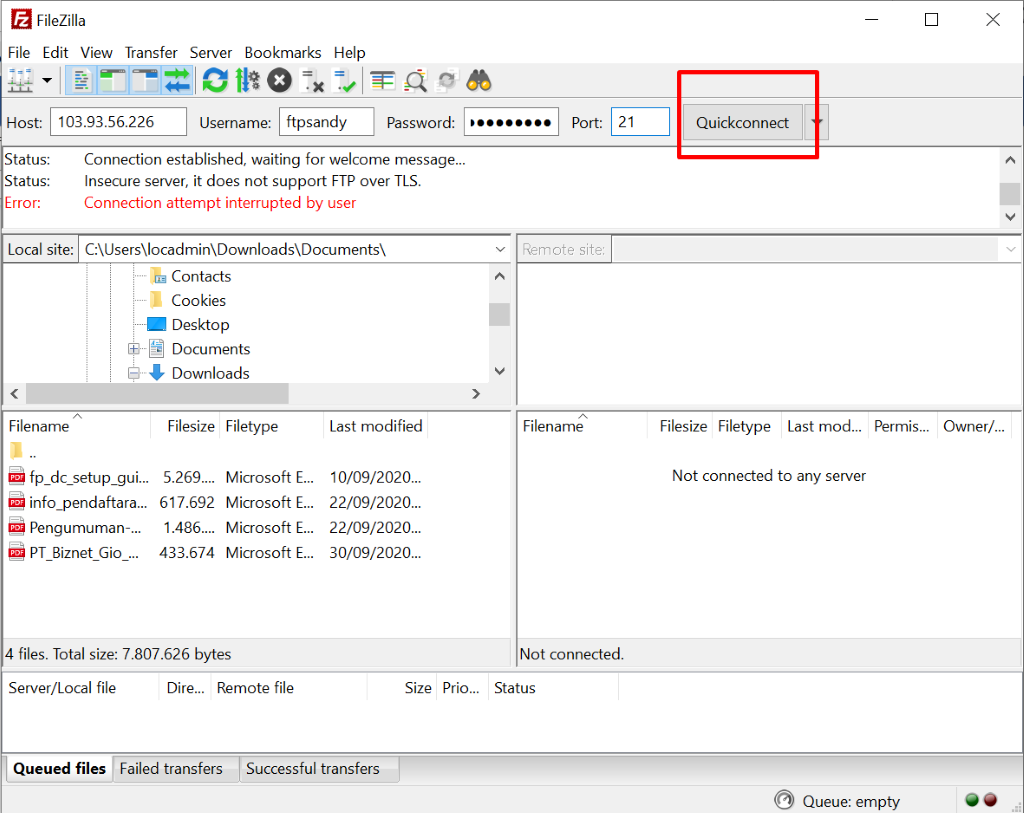Image resolution: width=1024 pixels, height=813 pixels.
Task: Open the parent directory '..' entry
Action: coord(22,451)
